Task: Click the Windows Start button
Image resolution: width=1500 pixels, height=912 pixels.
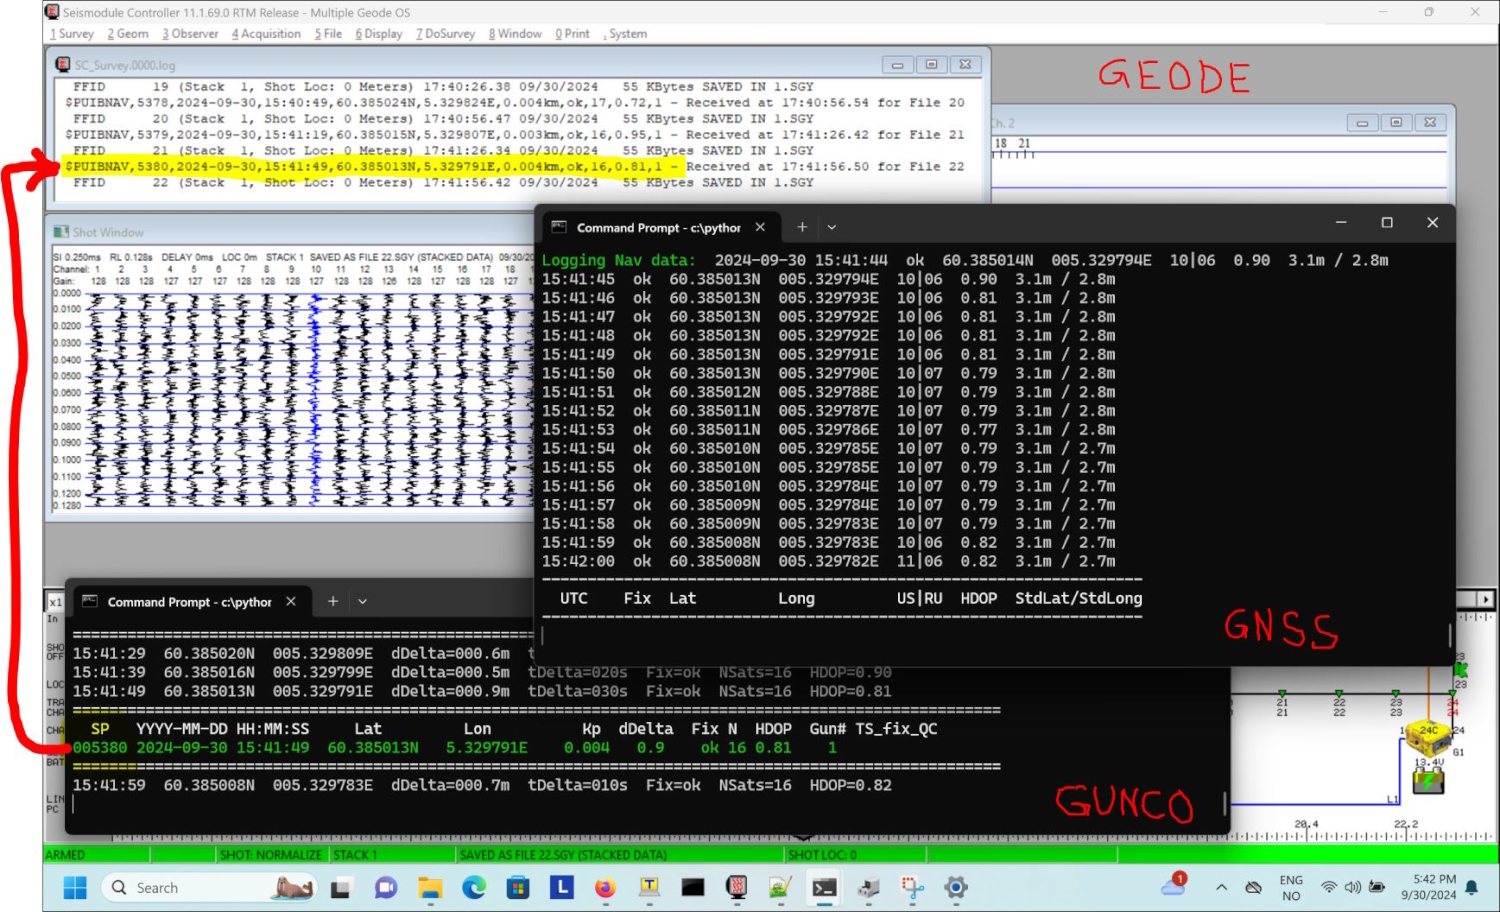Action: point(75,887)
